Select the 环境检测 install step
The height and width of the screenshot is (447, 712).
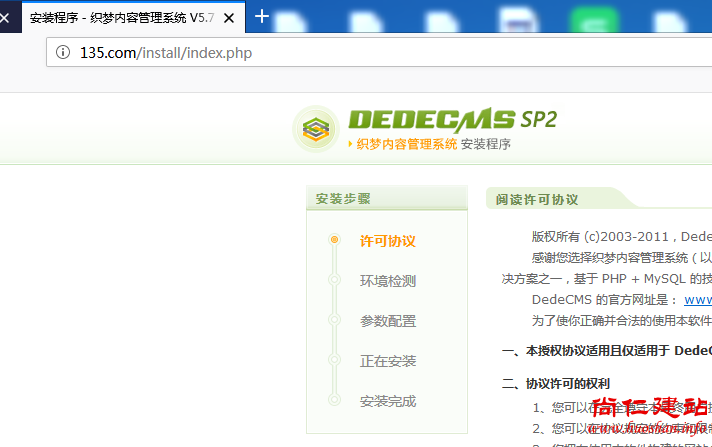pyautogui.click(x=387, y=281)
